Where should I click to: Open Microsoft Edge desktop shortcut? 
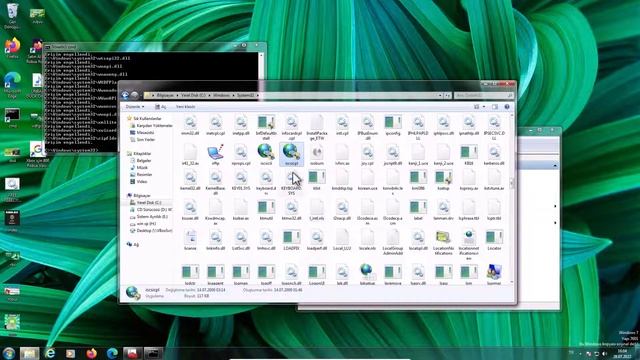click(x=12, y=85)
